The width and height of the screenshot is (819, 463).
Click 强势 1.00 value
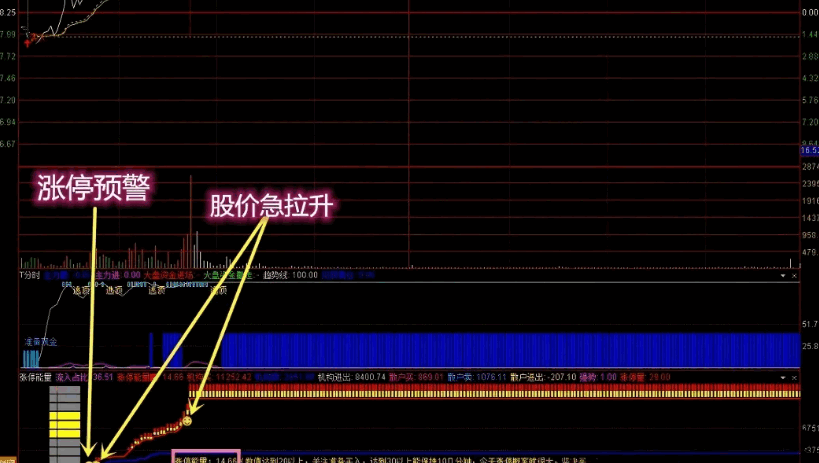coord(598,377)
